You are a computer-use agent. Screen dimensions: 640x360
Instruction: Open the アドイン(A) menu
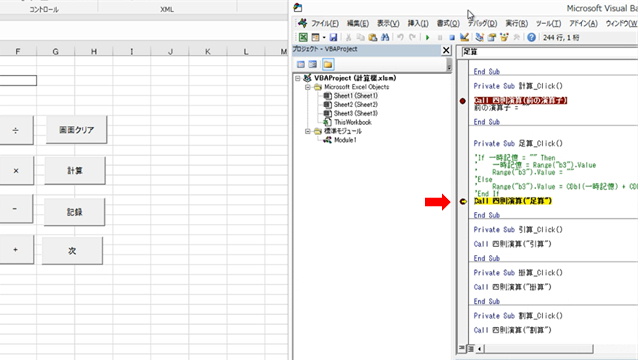(x=583, y=24)
